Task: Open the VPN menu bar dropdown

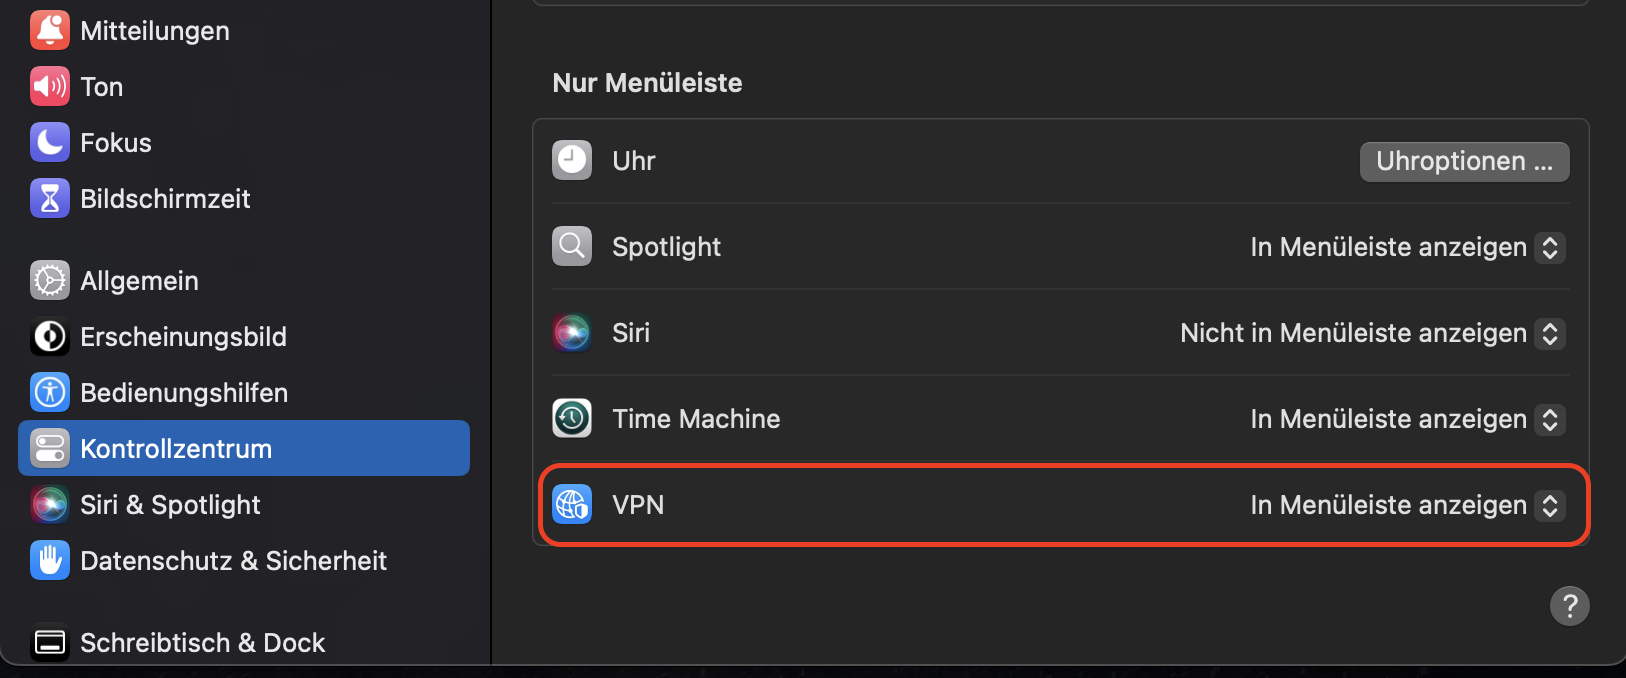Action: click(1406, 505)
